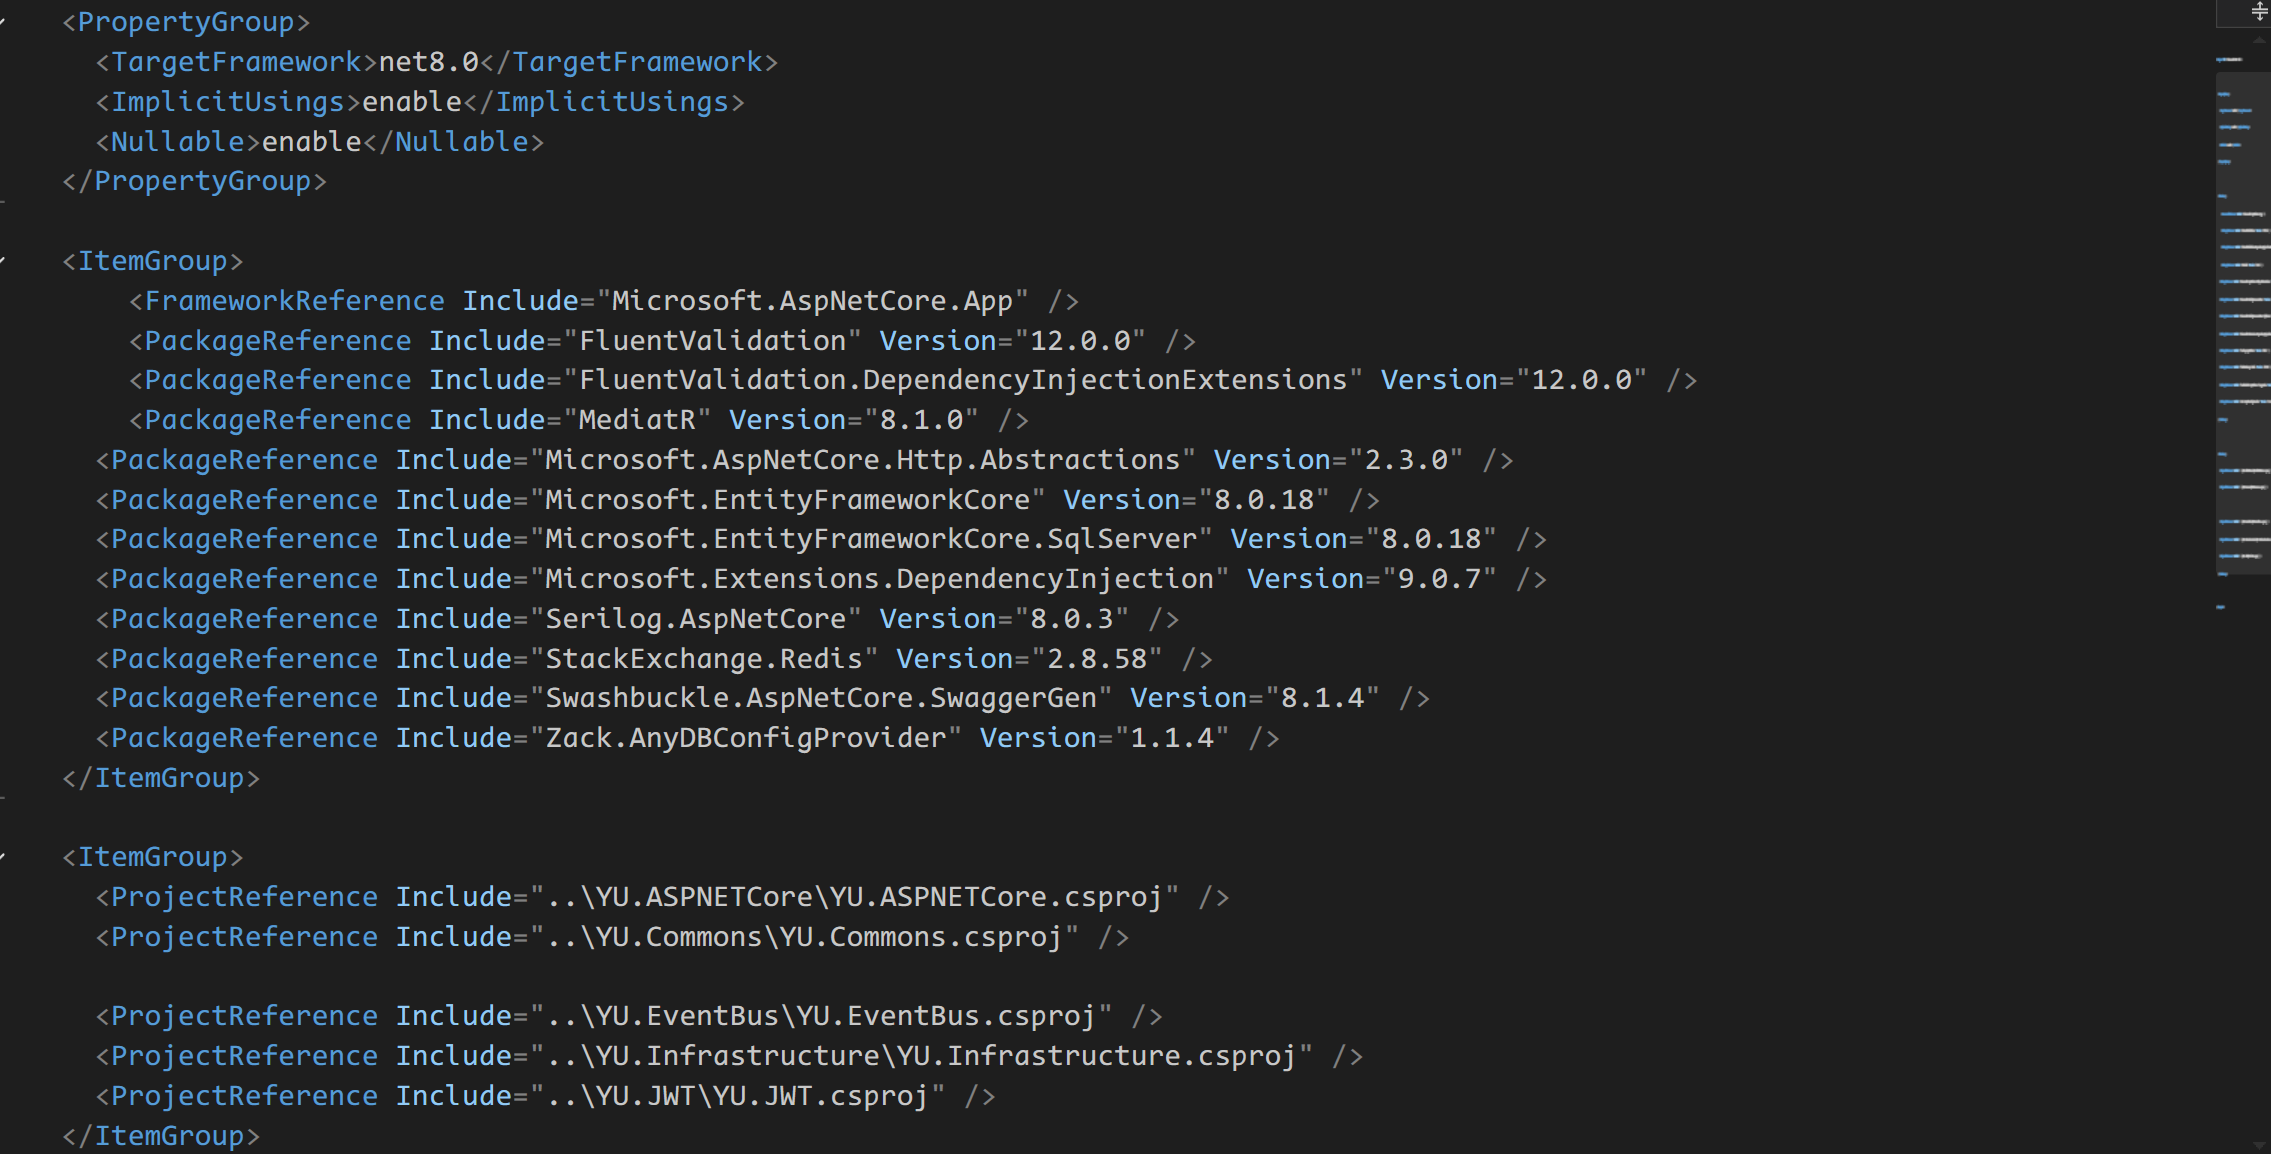Screen dimensions: 2271x1154
Task: Click "Microsoft.Extensions.DependencyInjection" package name
Action: pyautogui.click(x=879, y=579)
